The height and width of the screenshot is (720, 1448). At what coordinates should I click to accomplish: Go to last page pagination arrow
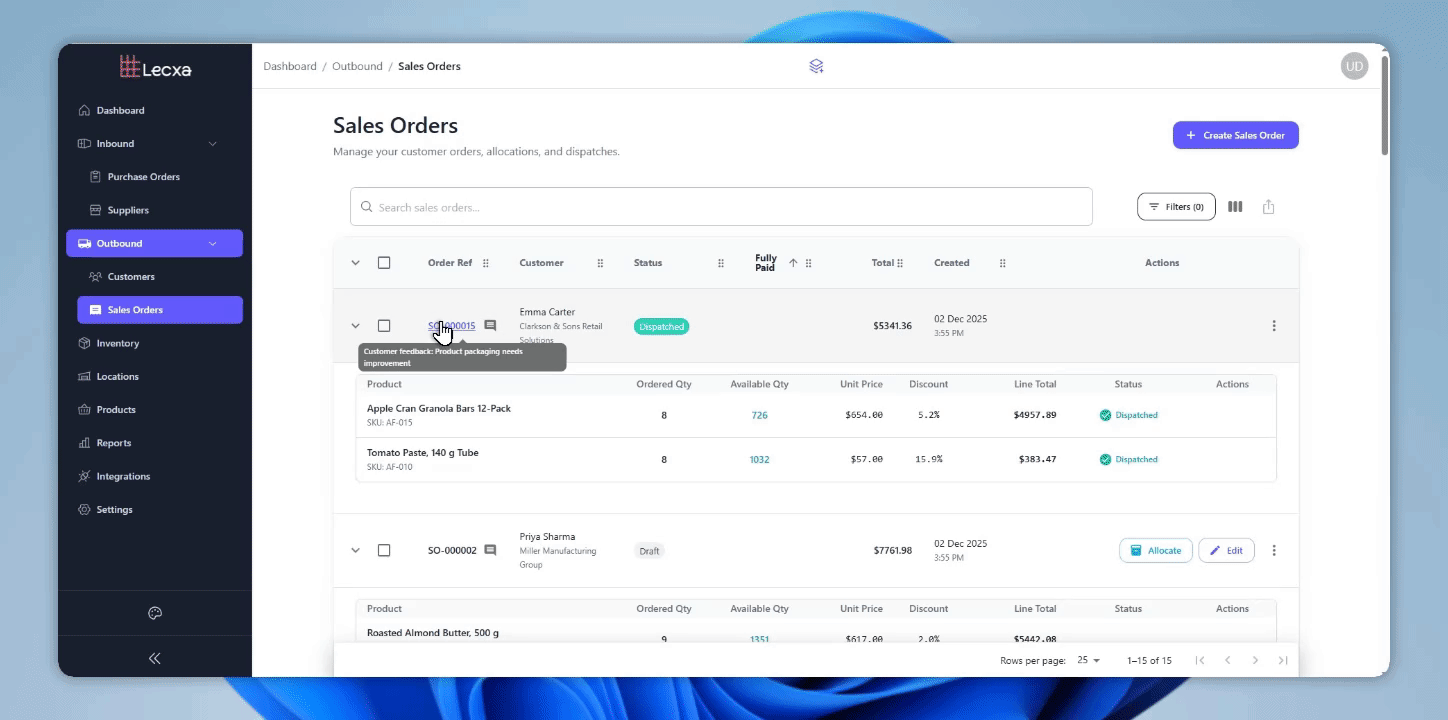pyautogui.click(x=1283, y=661)
